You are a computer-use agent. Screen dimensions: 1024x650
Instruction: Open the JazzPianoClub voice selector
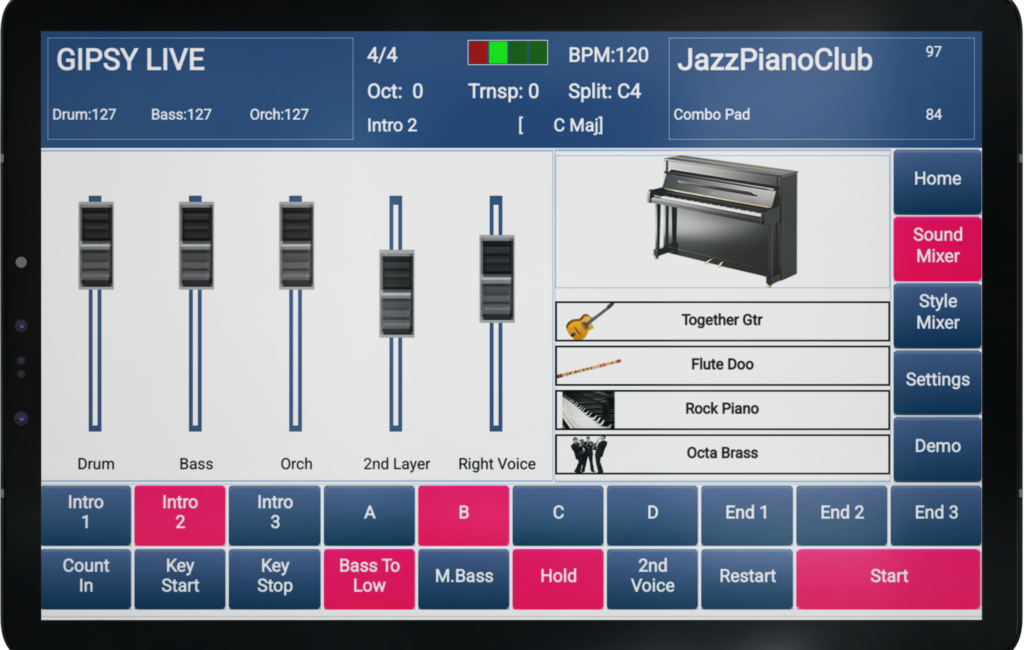(775, 60)
